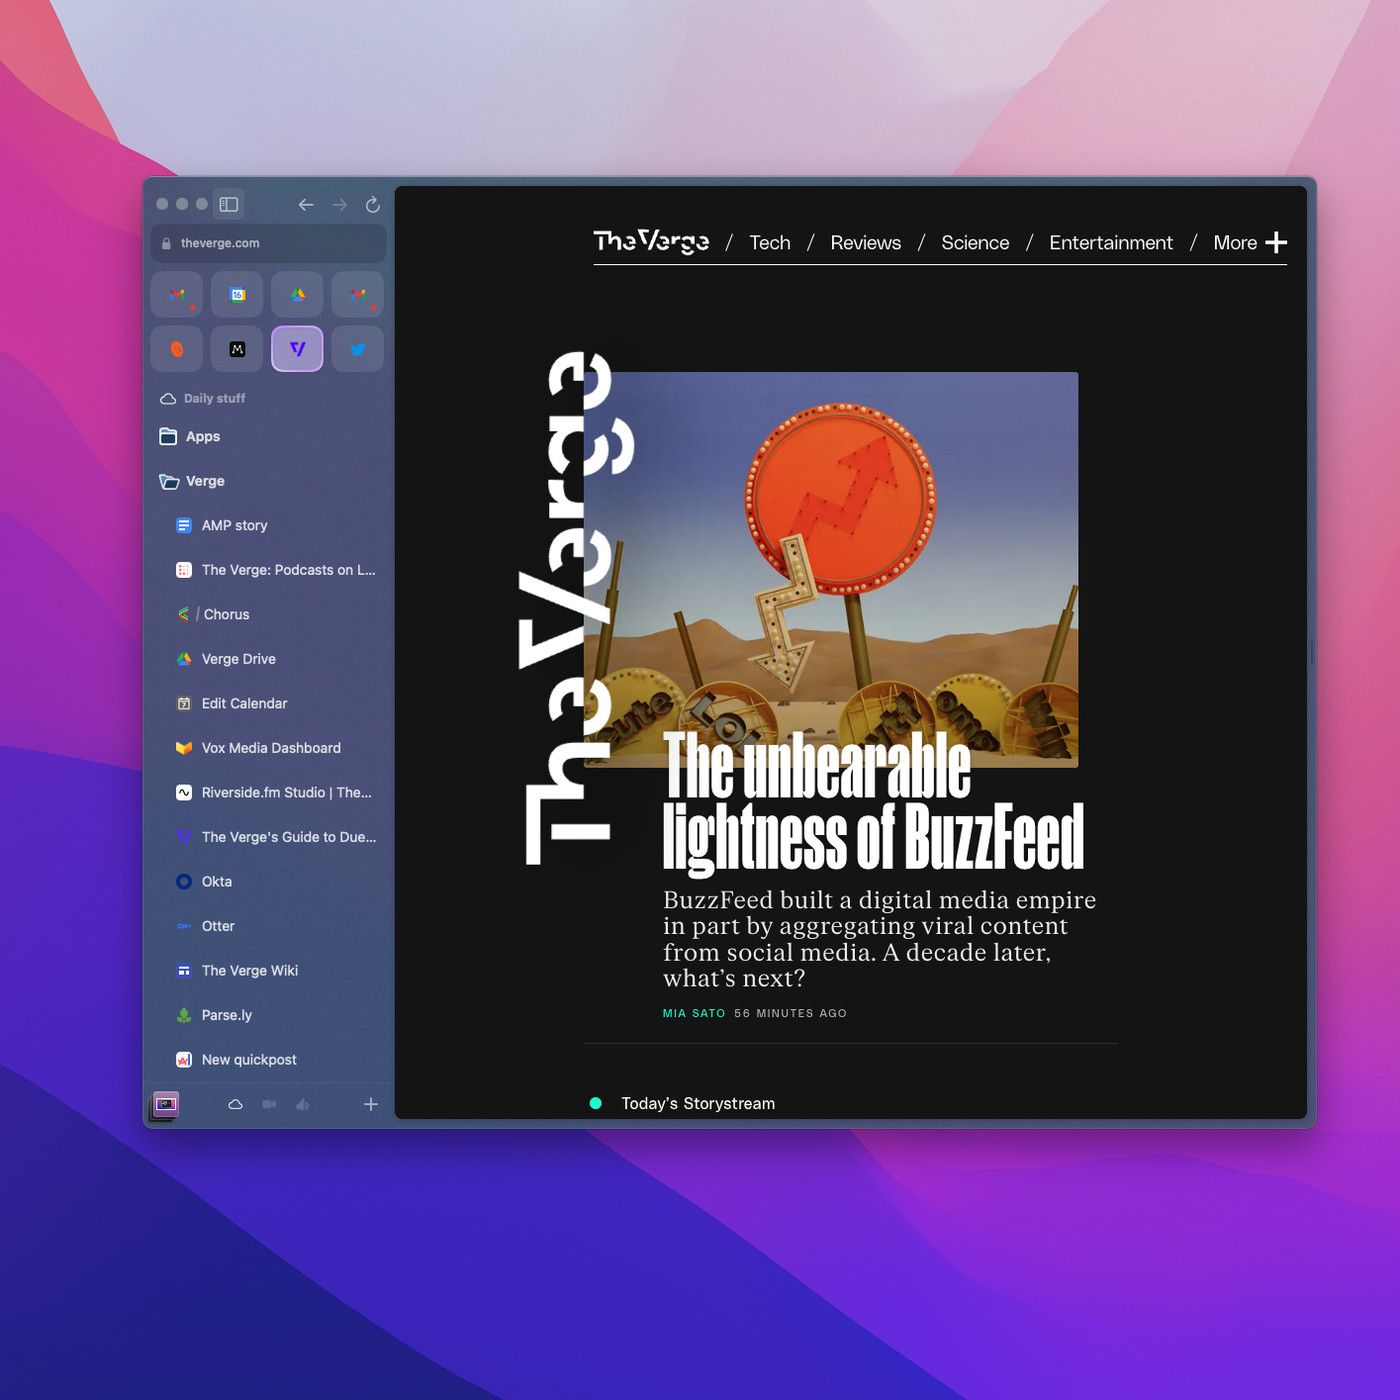Open the New quickpost tab
Screen dimensions: 1400x1400
pos(268,1059)
